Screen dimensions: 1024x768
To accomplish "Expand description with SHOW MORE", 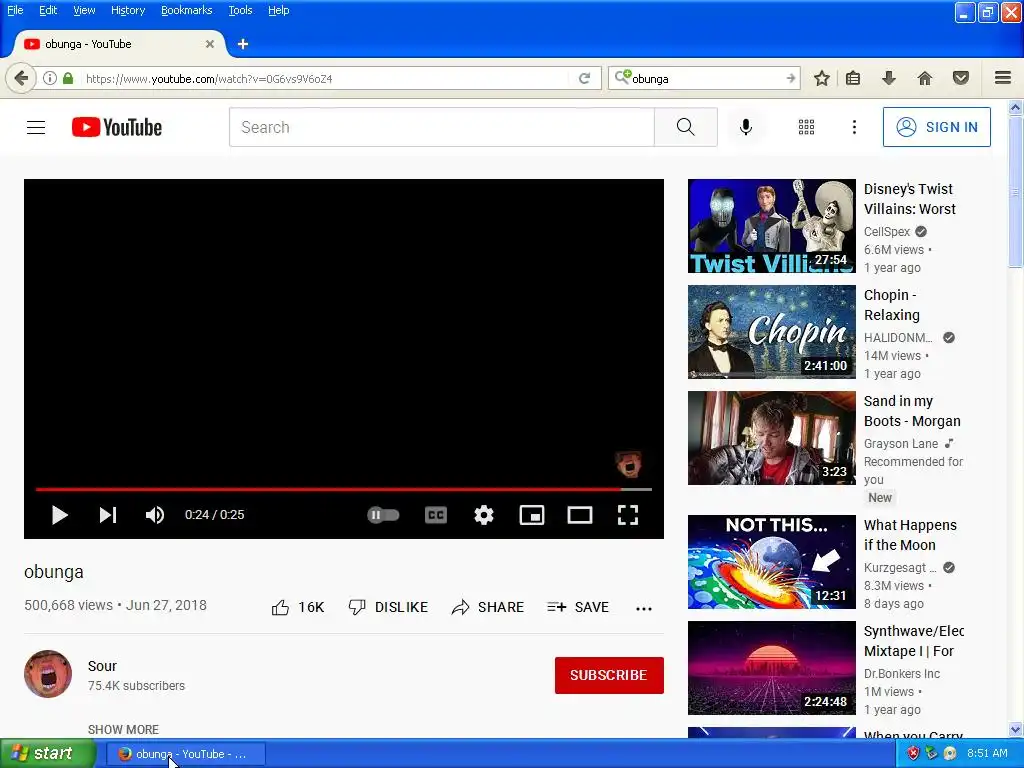I will click(x=123, y=729).
